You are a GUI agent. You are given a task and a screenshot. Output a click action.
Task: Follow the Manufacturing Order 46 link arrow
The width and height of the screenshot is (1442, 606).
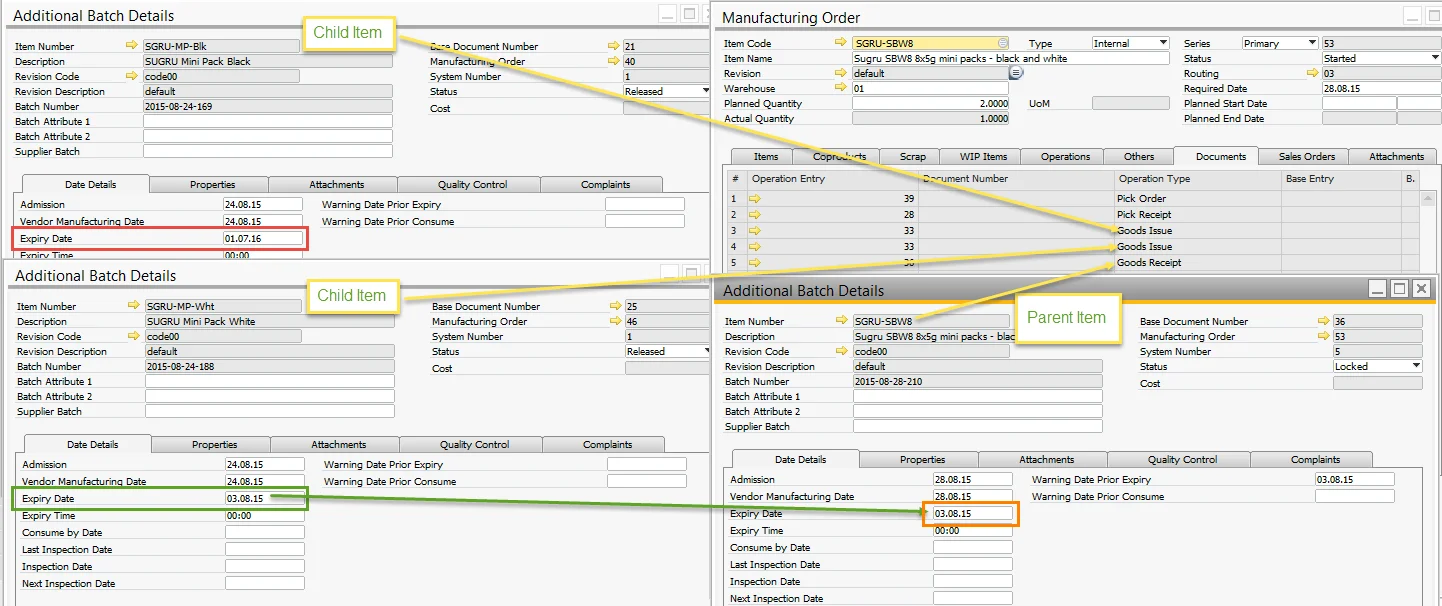tap(615, 322)
